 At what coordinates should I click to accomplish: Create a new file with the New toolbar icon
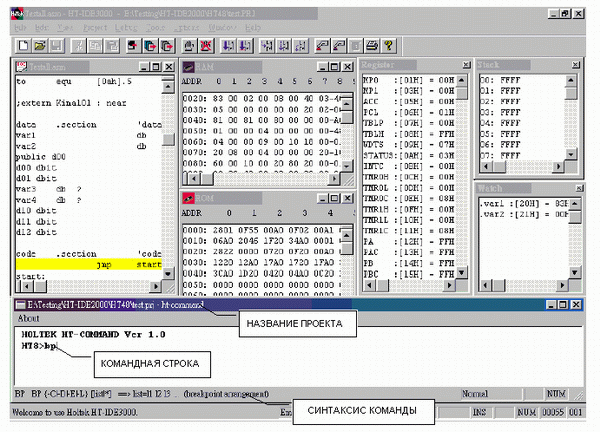(23, 46)
